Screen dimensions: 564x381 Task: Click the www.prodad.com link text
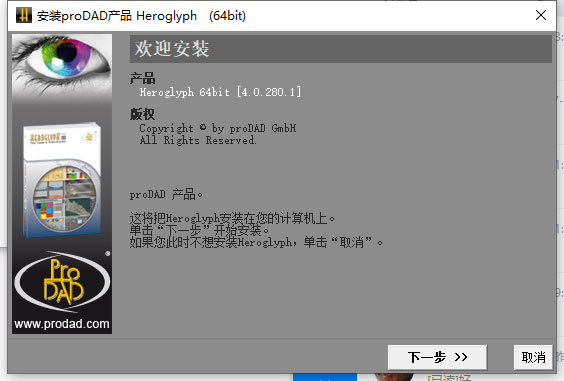click(62, 324)
